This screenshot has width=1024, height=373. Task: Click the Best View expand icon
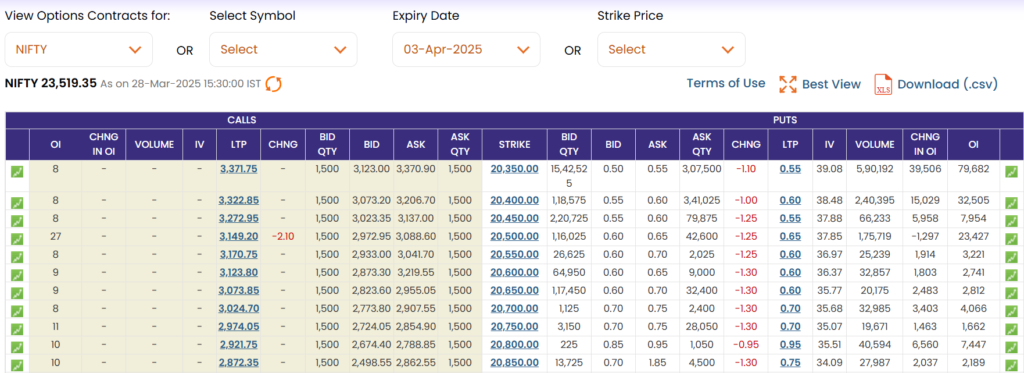pyautogui.click(x=788, y=84)
